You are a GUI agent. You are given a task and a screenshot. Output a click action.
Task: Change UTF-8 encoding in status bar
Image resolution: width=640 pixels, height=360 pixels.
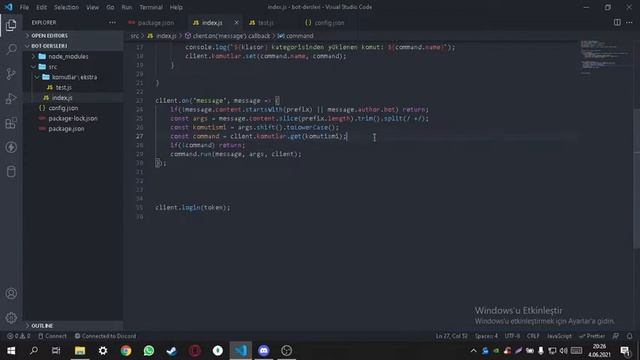pos(512,336)
